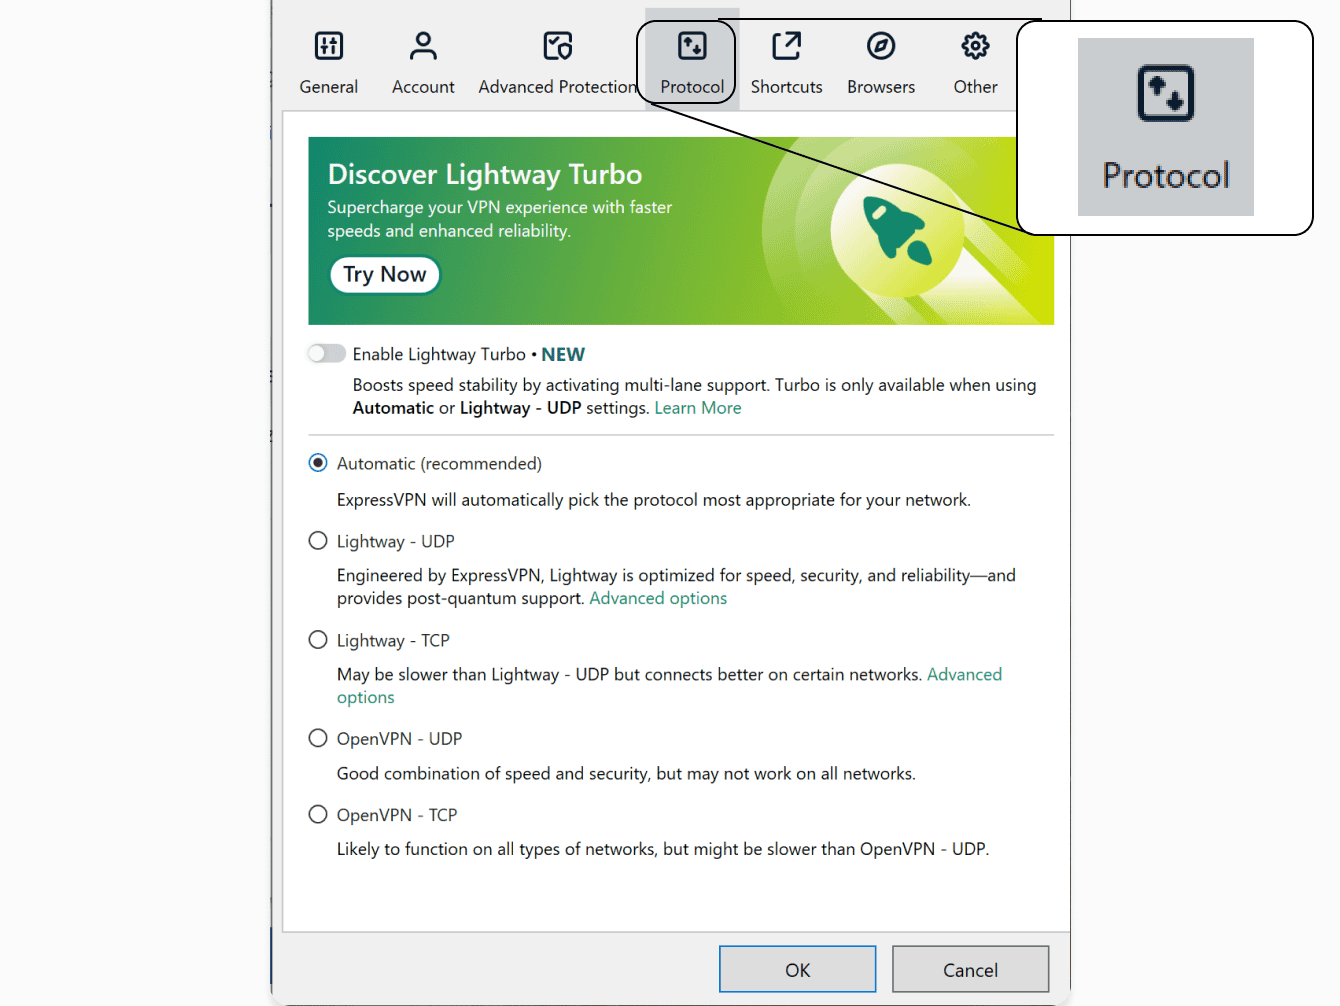The width and height of the screenshot is (1340, 1006).
Task: Open the Advanced Protection tab
Action: pos(557,62)
